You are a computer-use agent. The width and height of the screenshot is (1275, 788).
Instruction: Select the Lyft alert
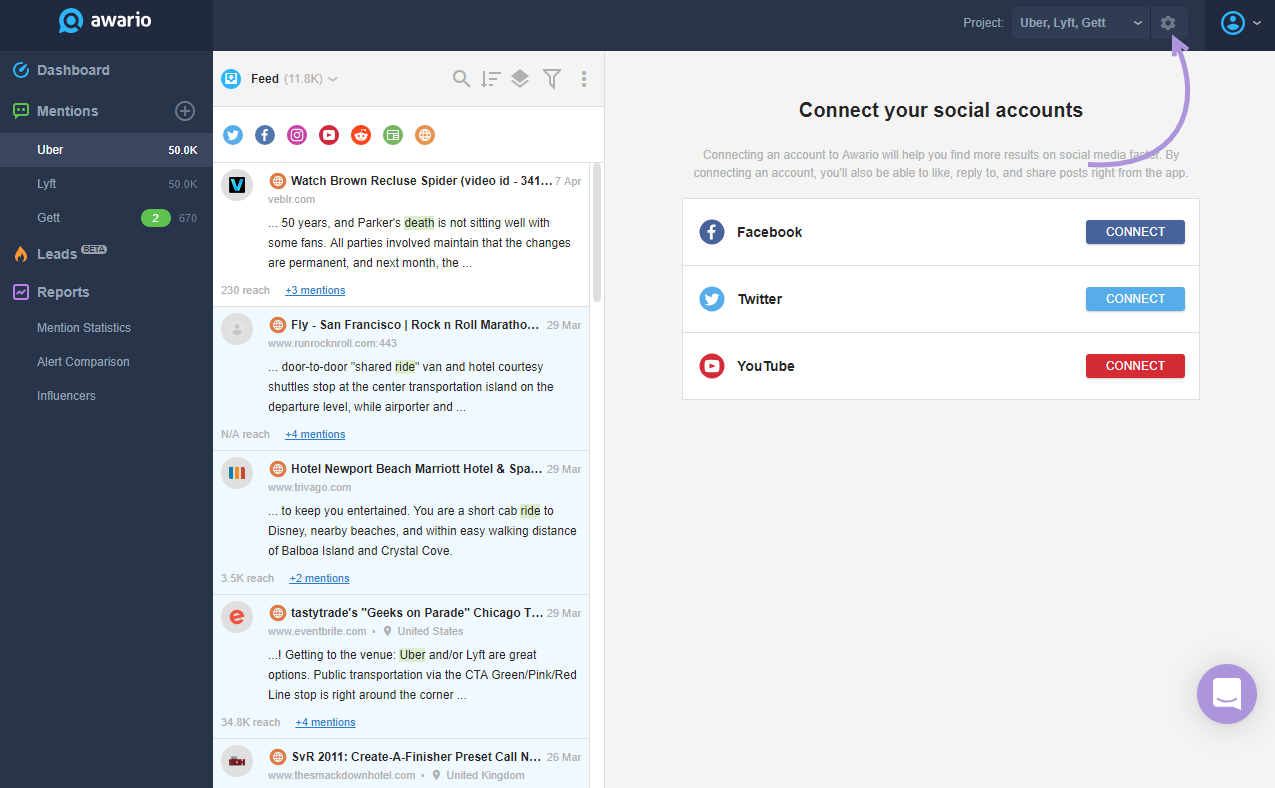click(x=106, y=184)
